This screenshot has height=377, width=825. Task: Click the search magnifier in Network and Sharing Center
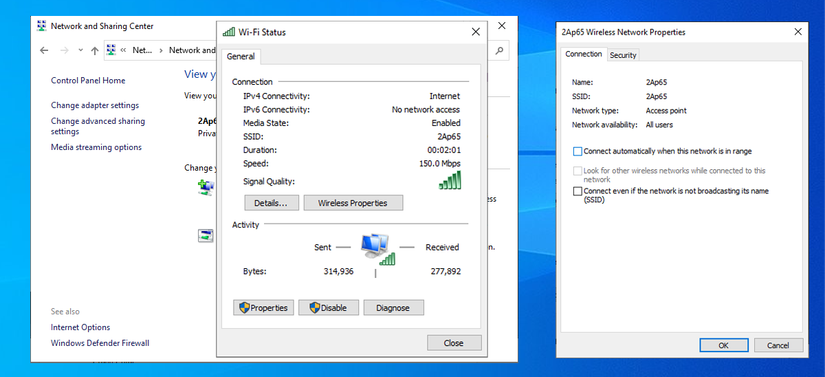[499, 50]
